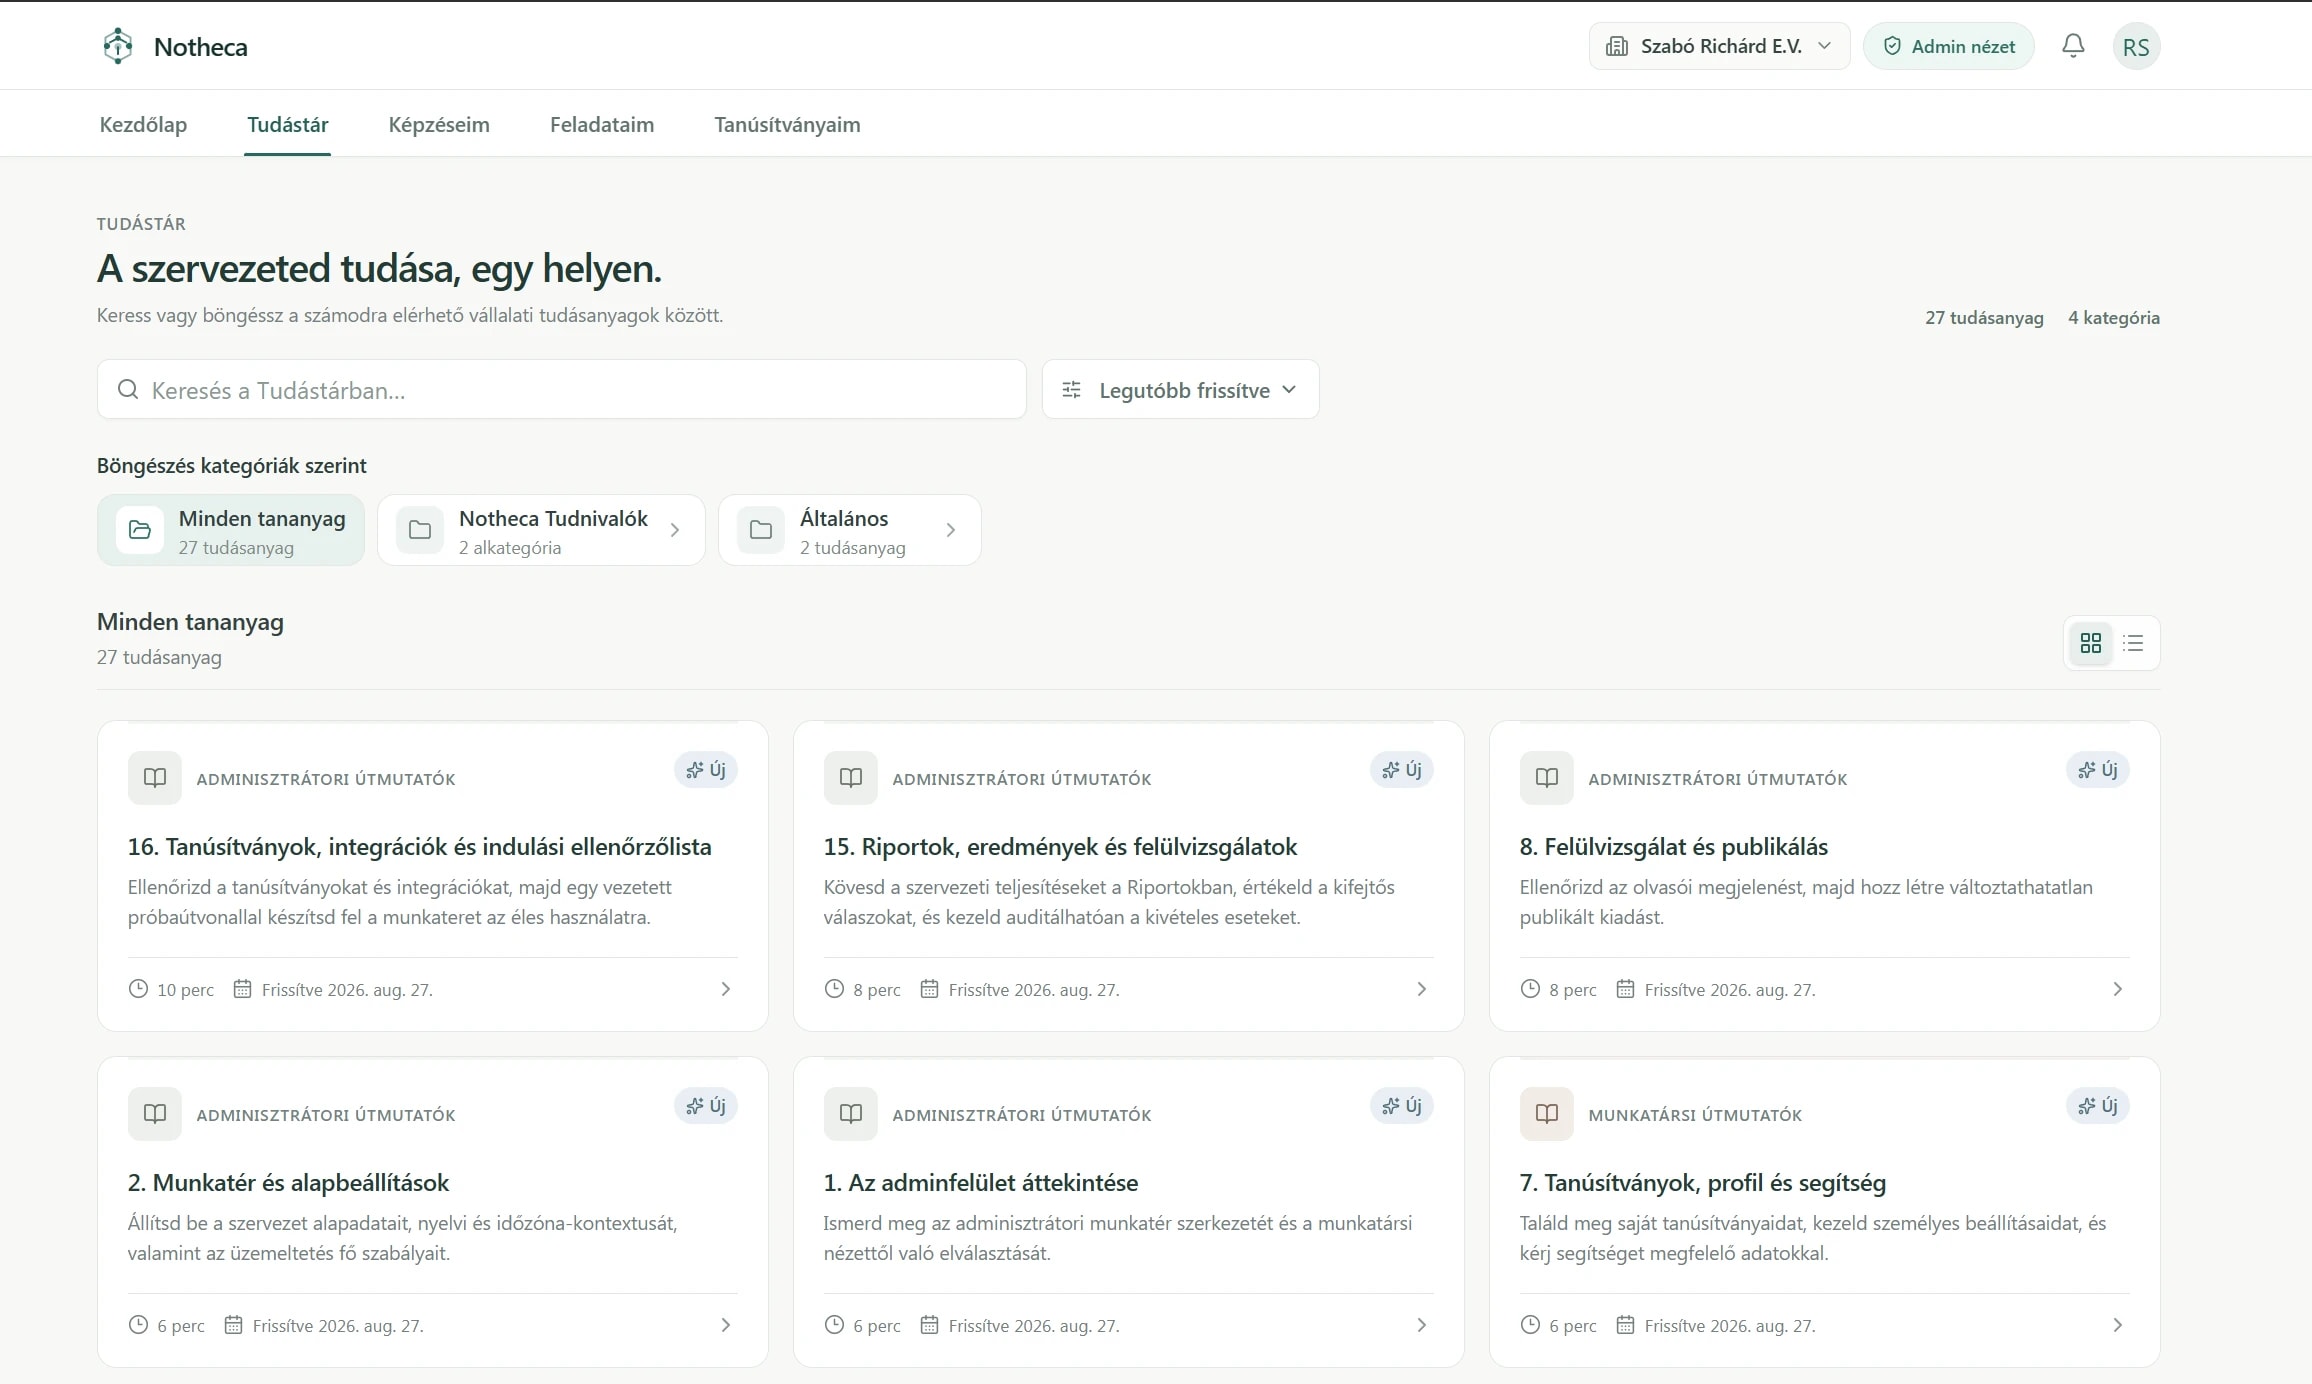Screen dimensions: 2312x1384
Task: Click the 27 tudásanyag counter in the header
Action: click(x=1984, y=317)
